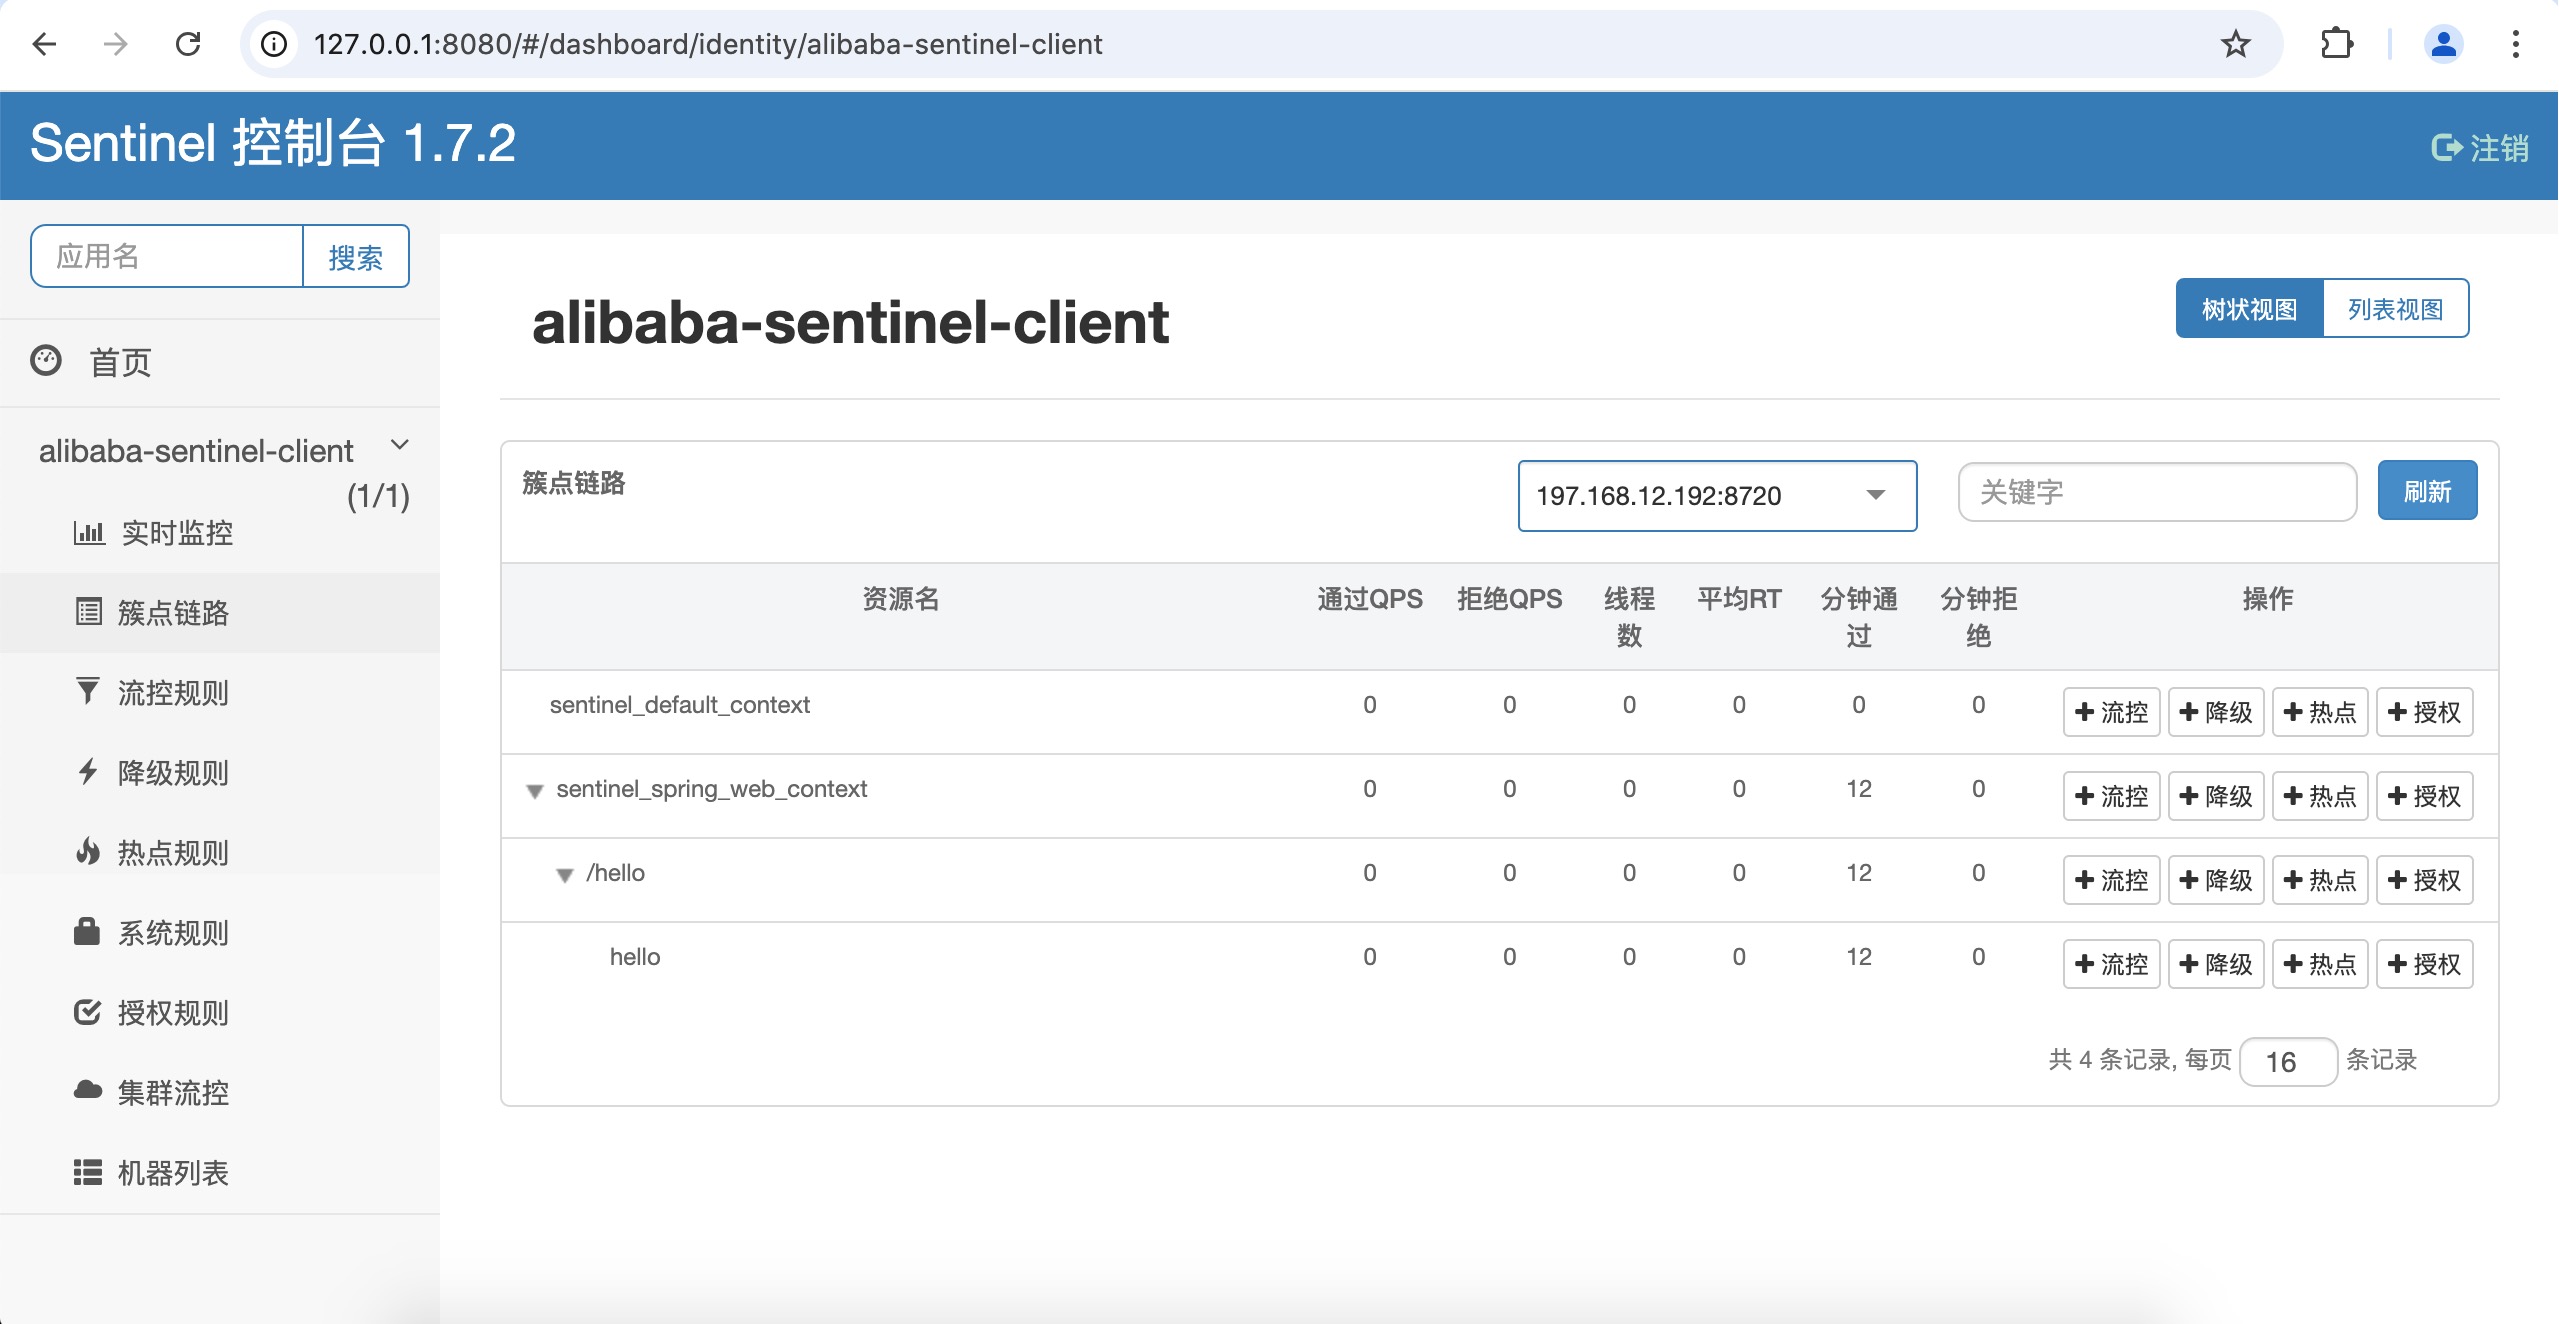The image size is (2559, 1324).
Task: Click the lock icon for 系统规则
Action: click(87, 931)
